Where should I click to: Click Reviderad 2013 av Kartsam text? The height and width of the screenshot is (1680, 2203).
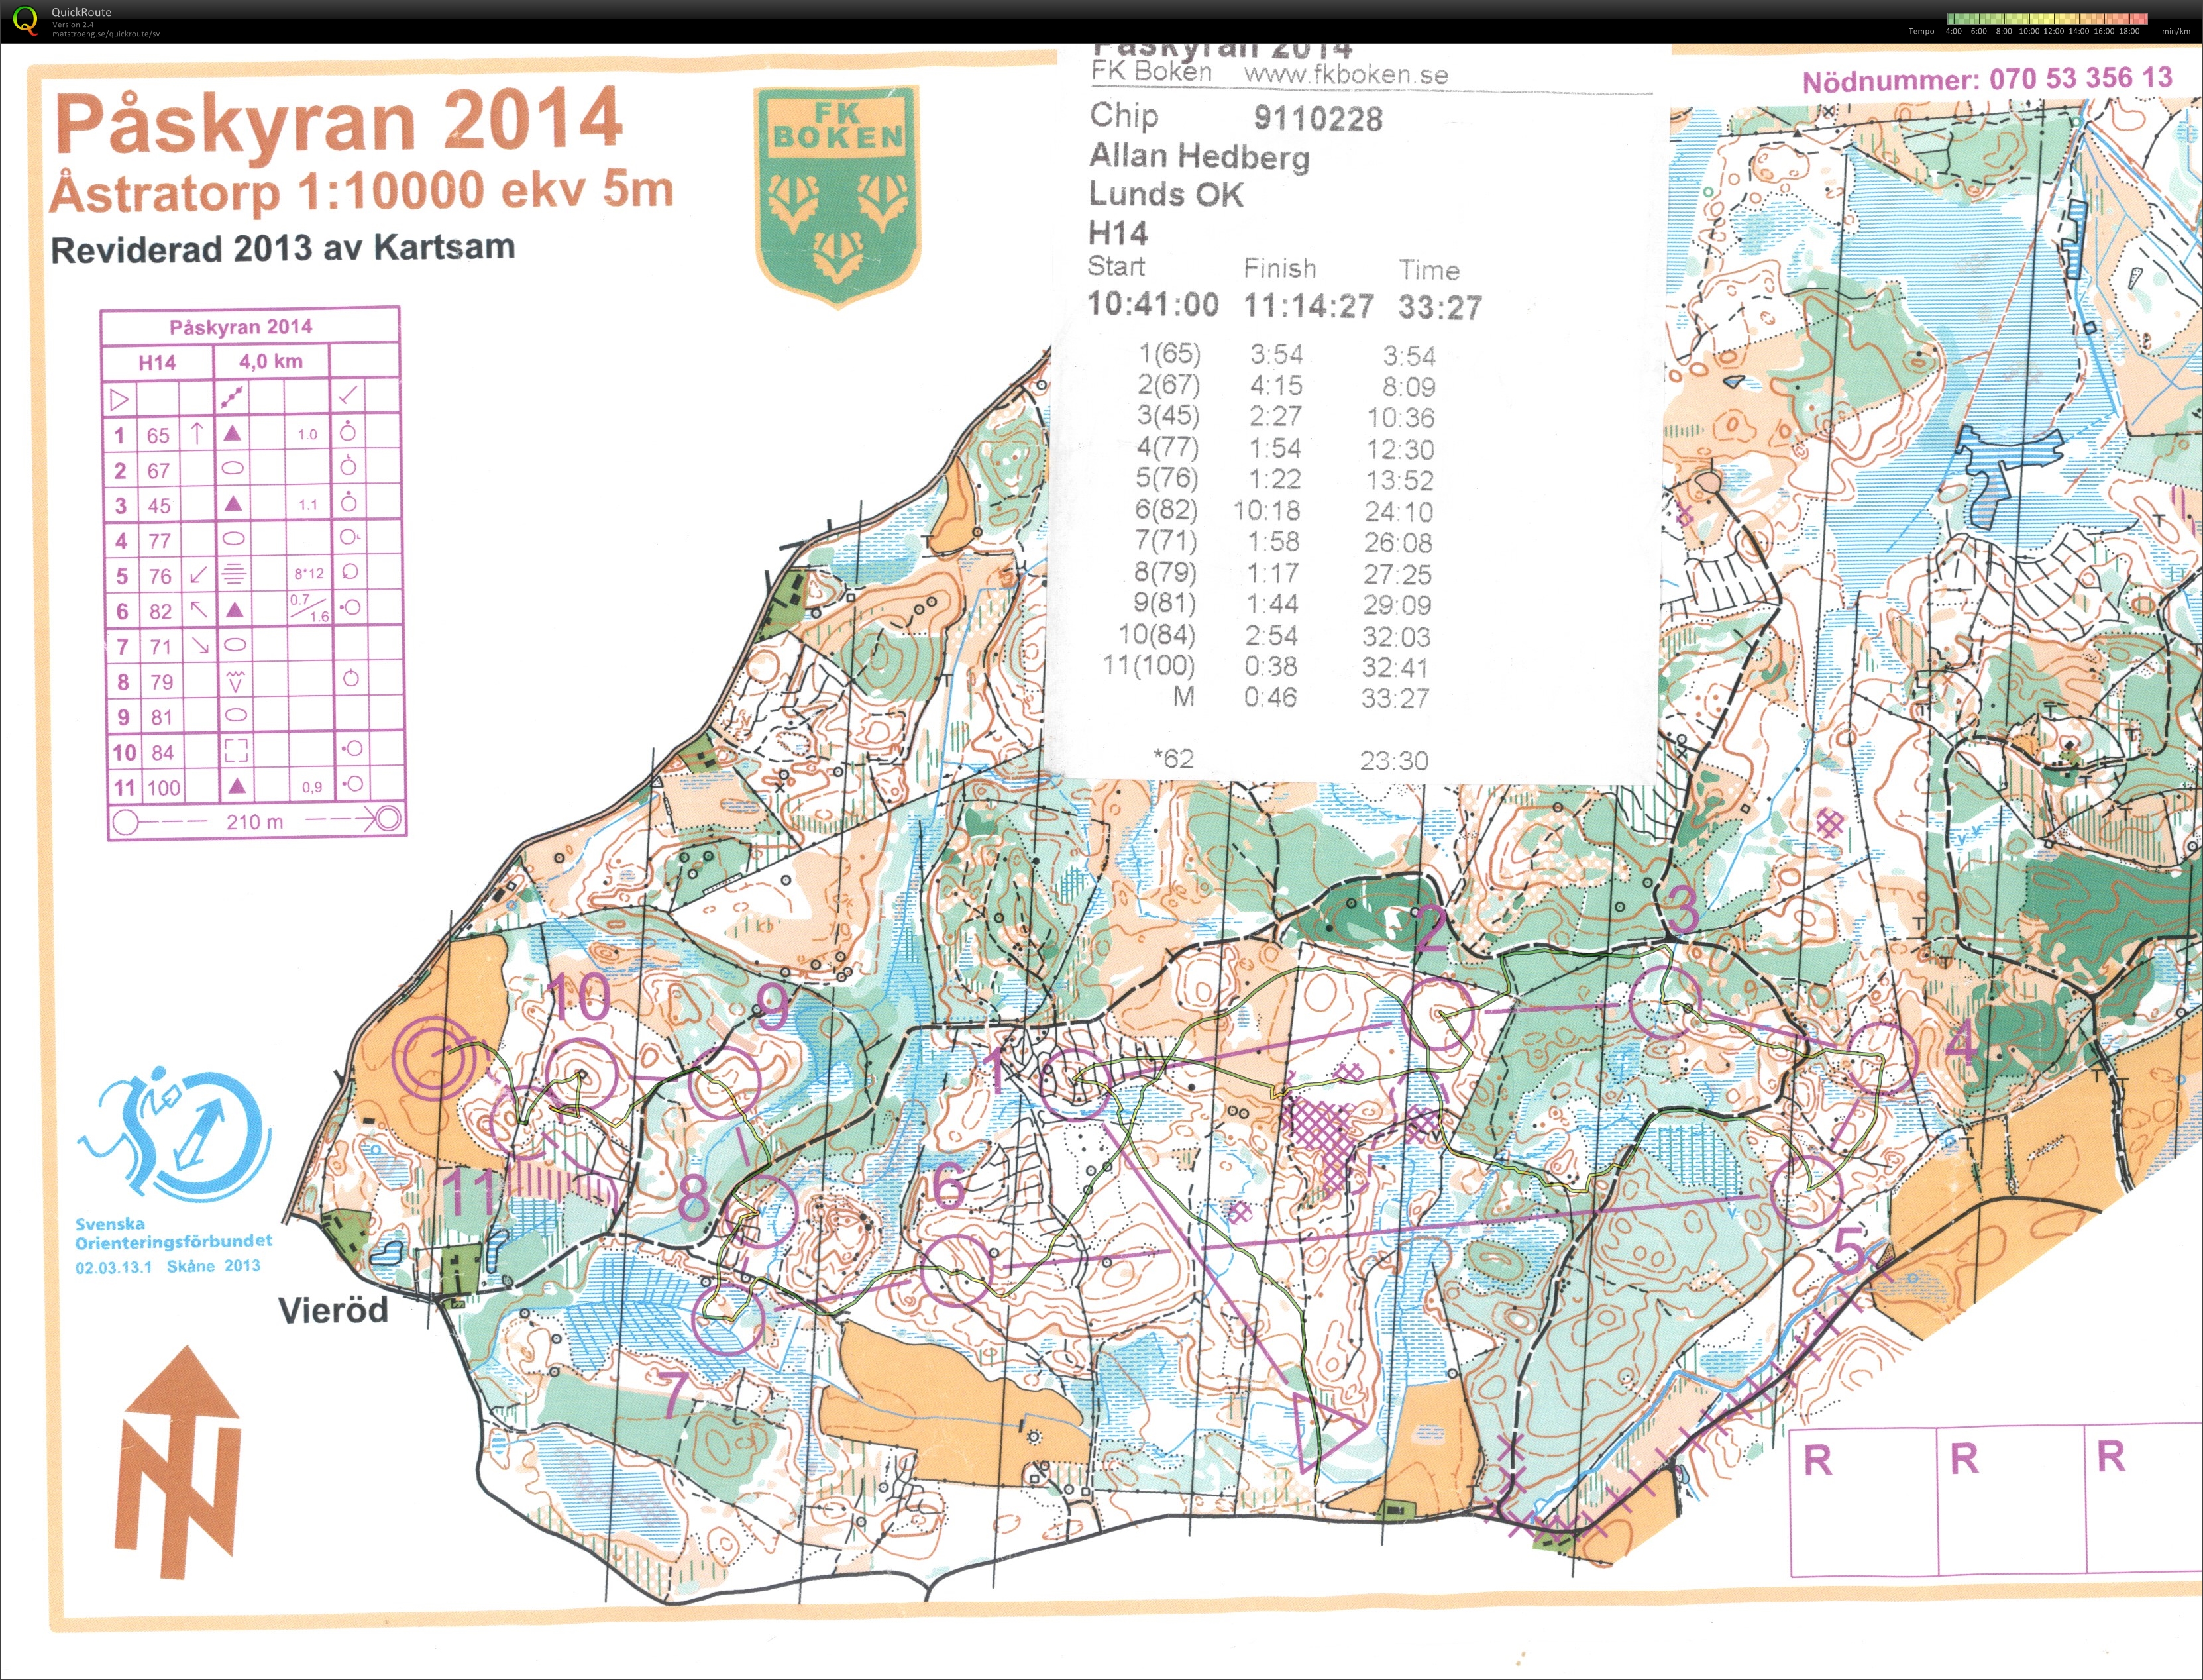[283, 248]
